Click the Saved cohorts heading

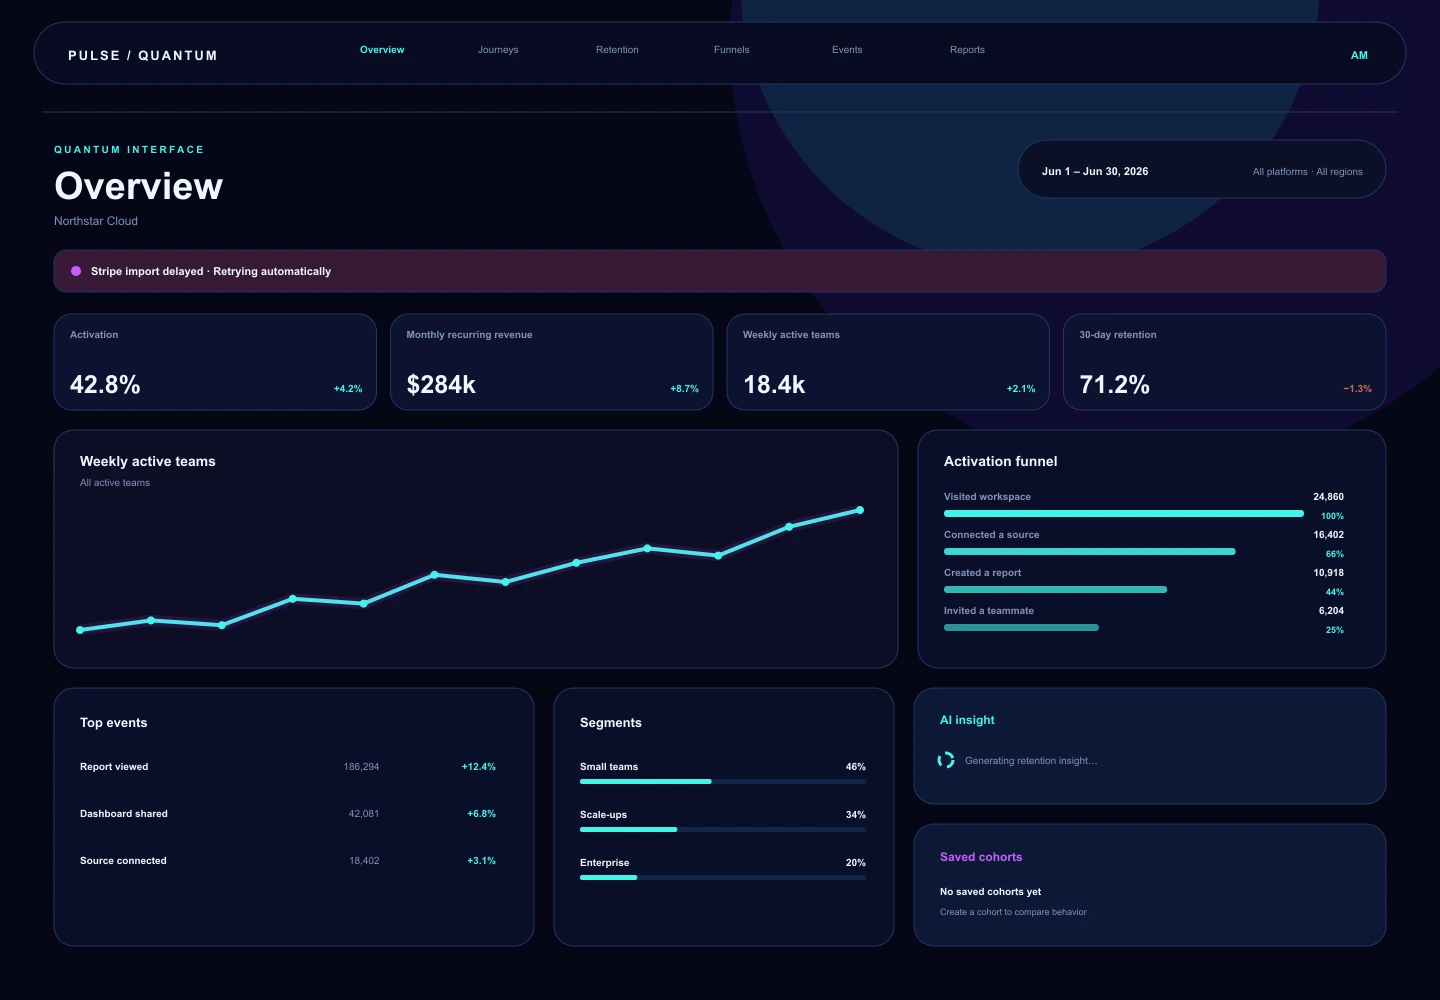click(981, 857)
